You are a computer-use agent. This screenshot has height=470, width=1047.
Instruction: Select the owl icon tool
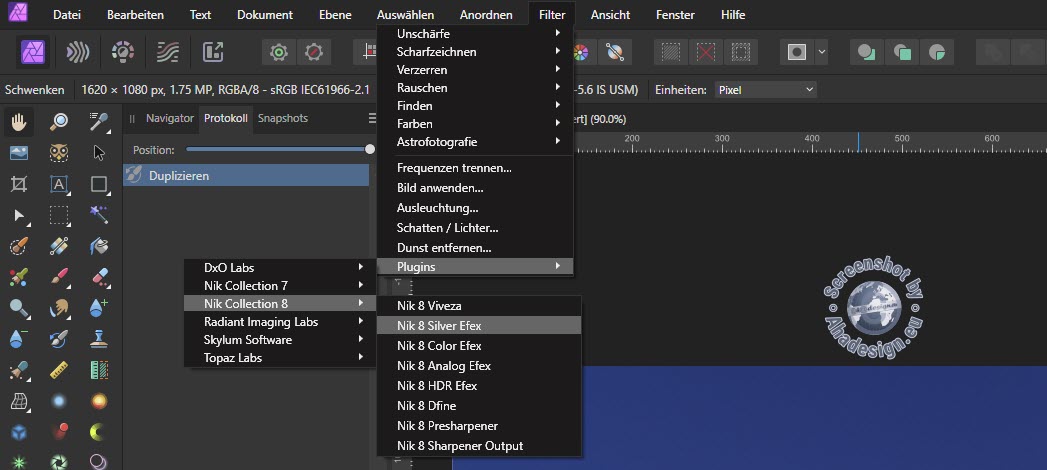pos(59,153)
